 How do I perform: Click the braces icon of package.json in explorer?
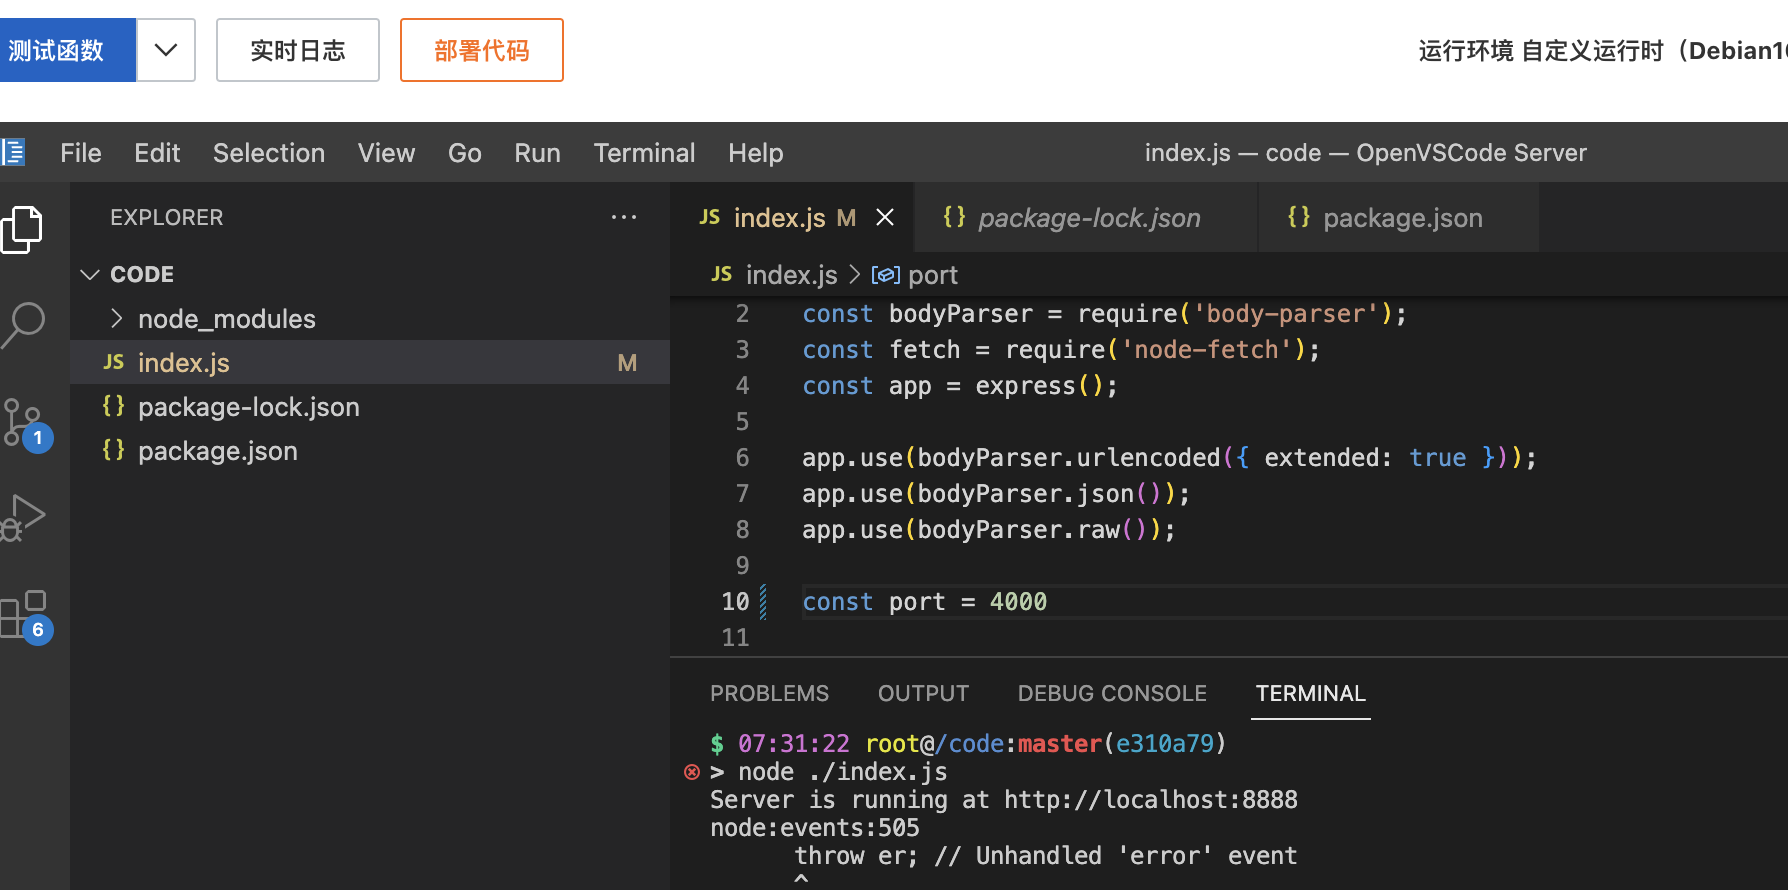114,450
